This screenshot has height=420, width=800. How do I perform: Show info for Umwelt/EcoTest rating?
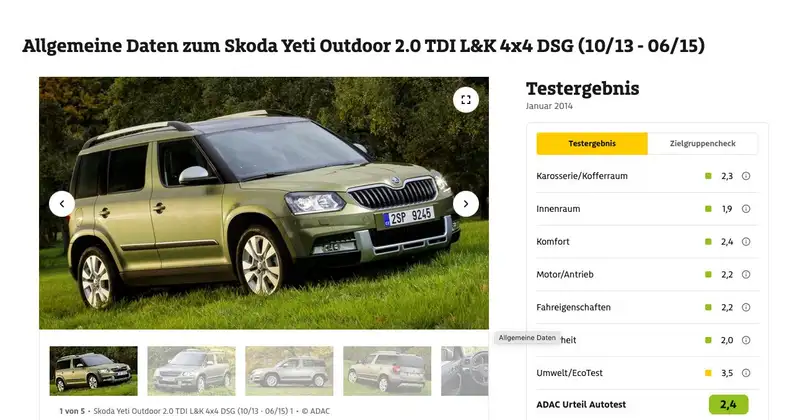point(745,373)
